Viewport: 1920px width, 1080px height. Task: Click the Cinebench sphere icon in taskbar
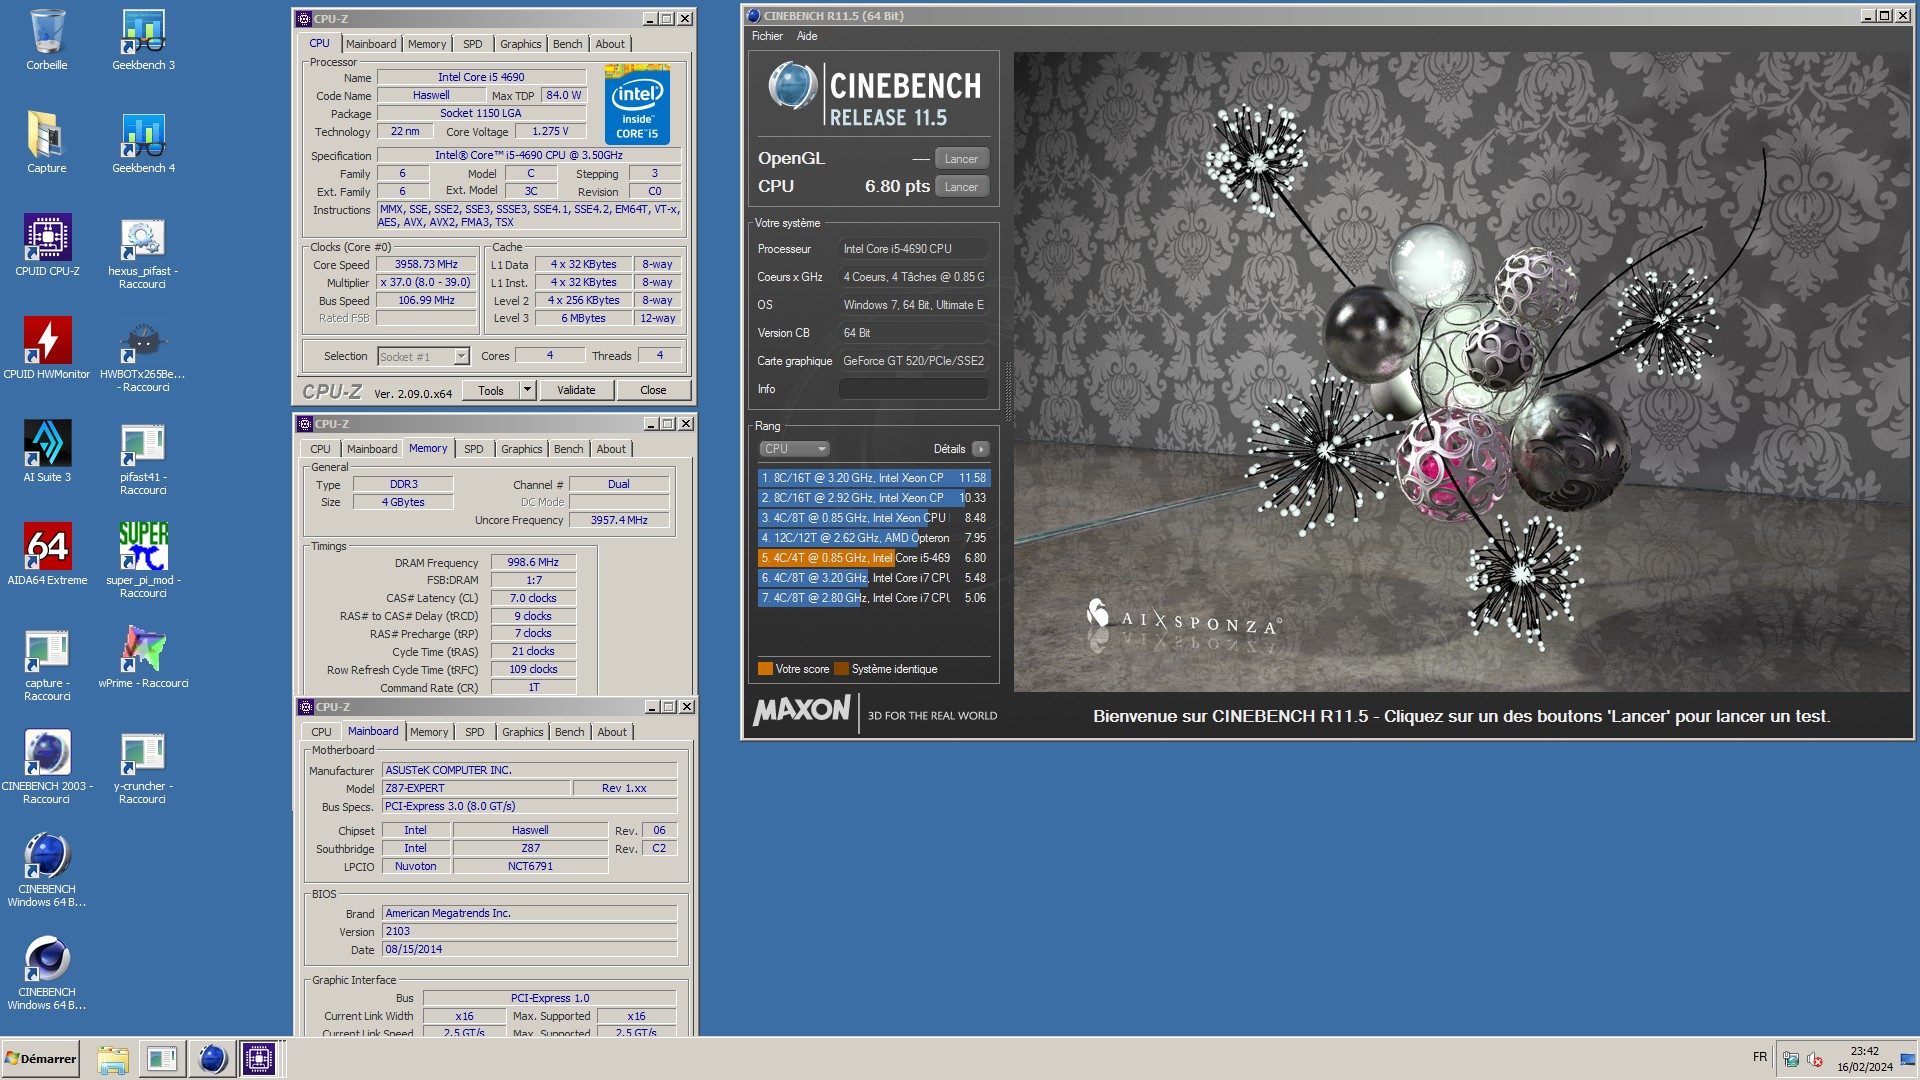tap(211, 1059)
